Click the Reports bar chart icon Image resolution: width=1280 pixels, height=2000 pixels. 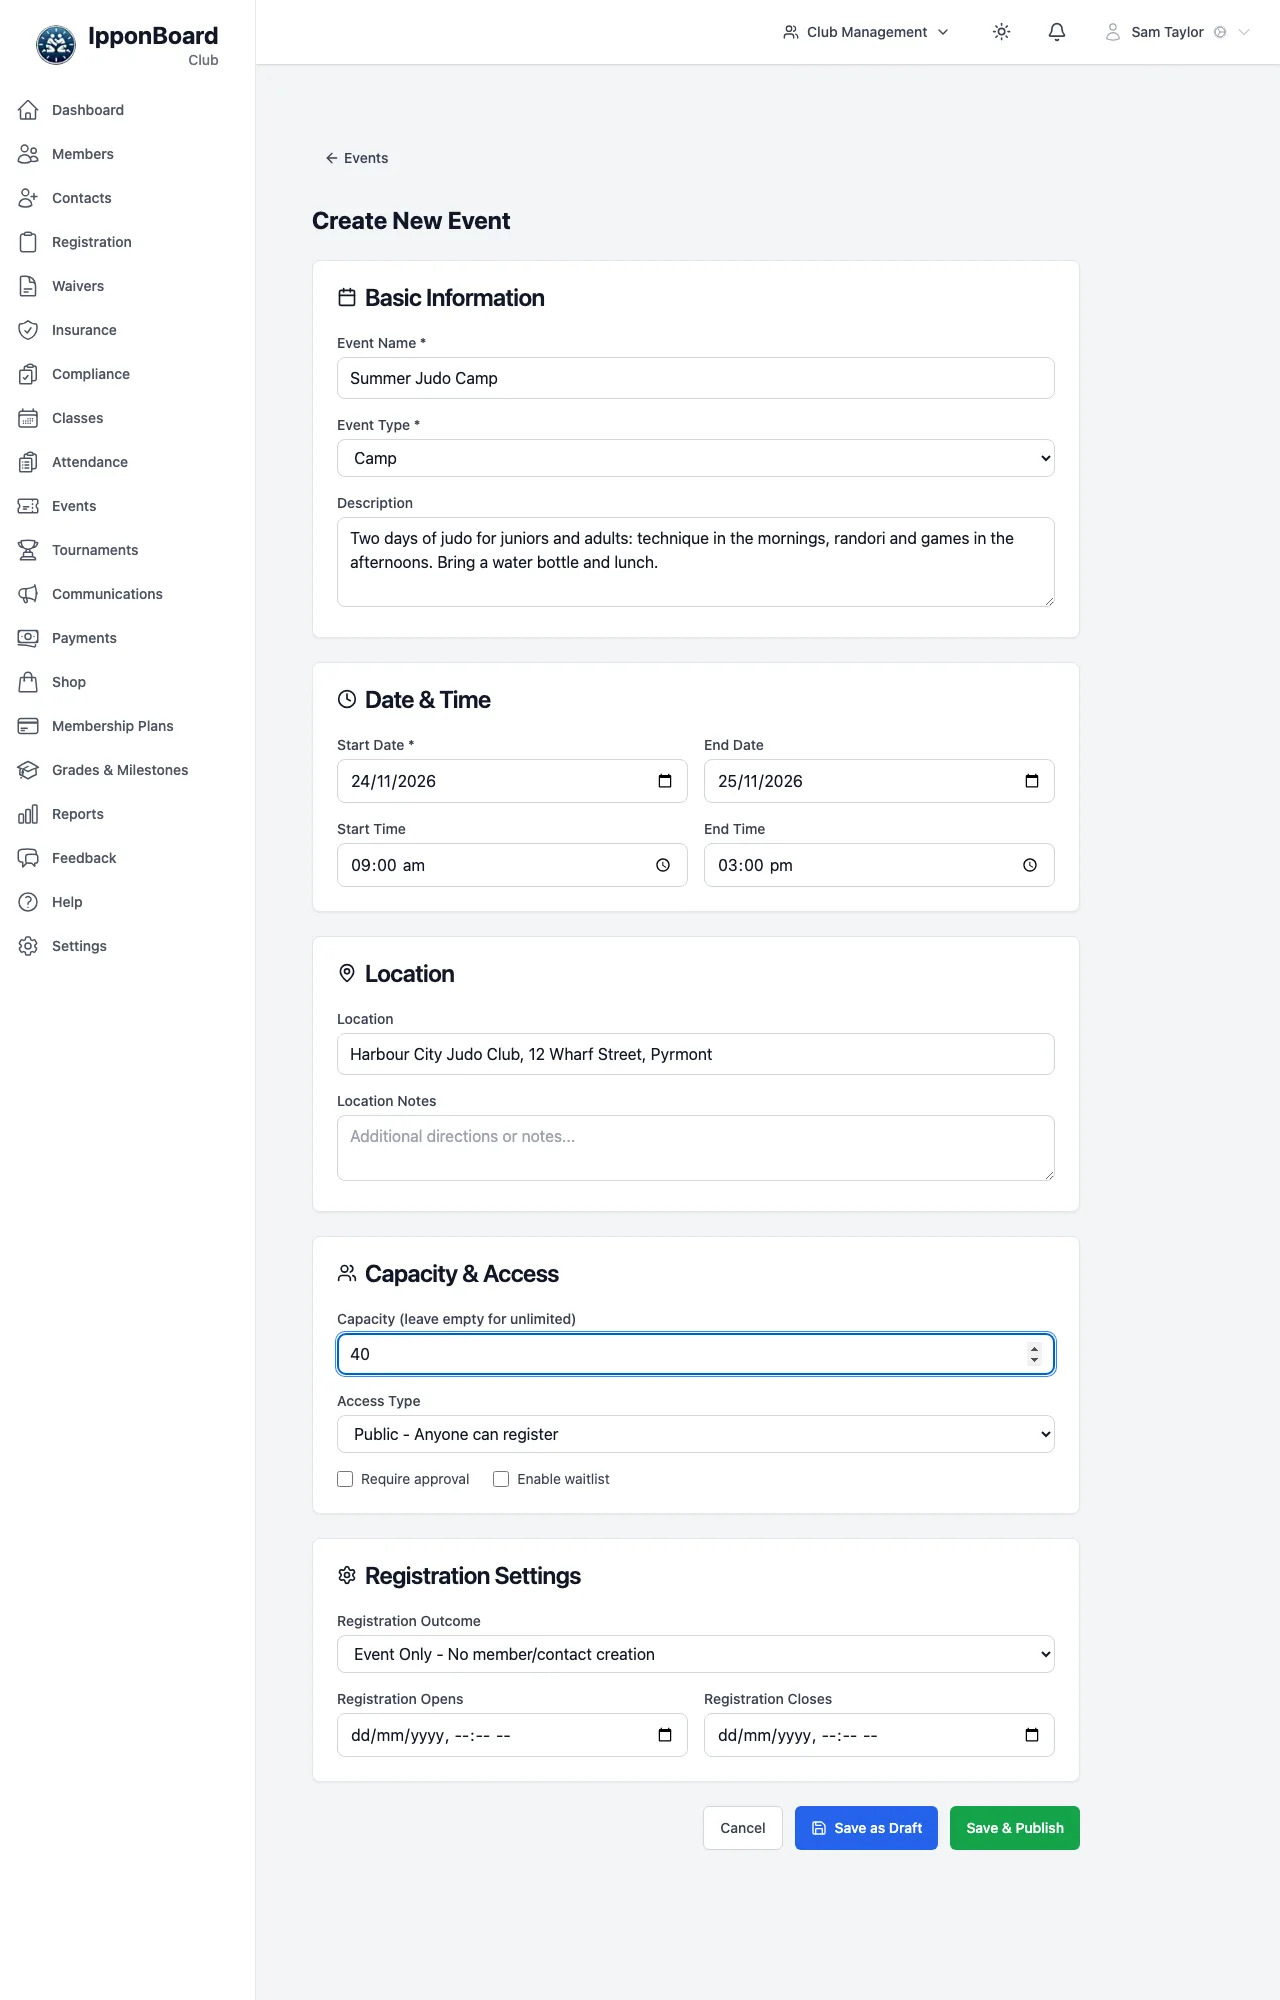coord(28,814)
